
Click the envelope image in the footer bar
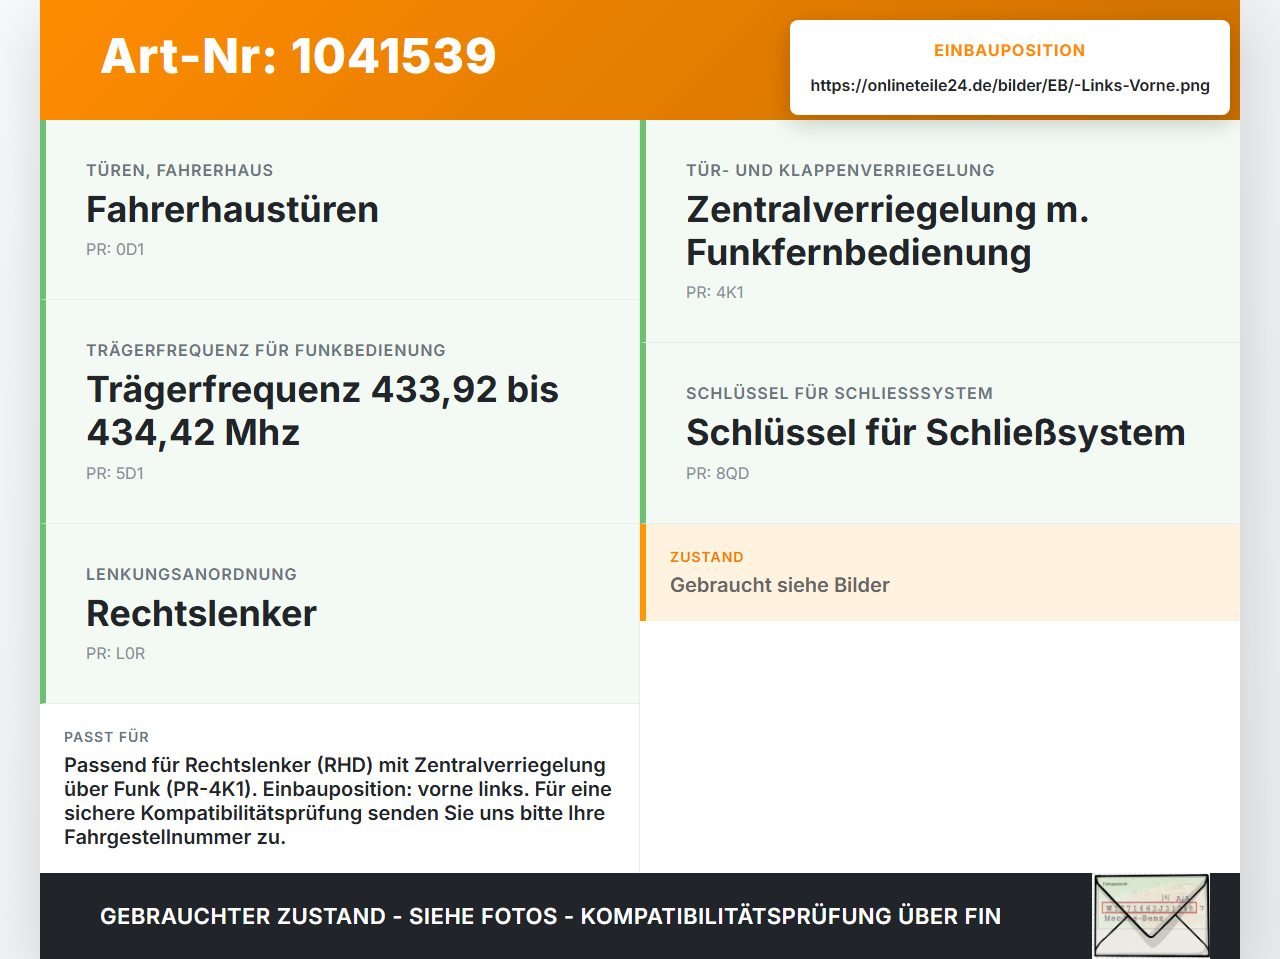(x=1151, y=916)
